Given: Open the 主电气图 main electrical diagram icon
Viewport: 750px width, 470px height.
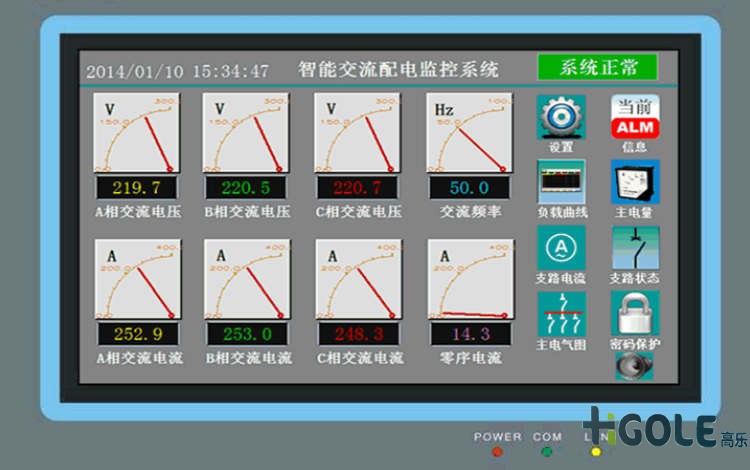Looking at the screenshot, I should [561, 314].
